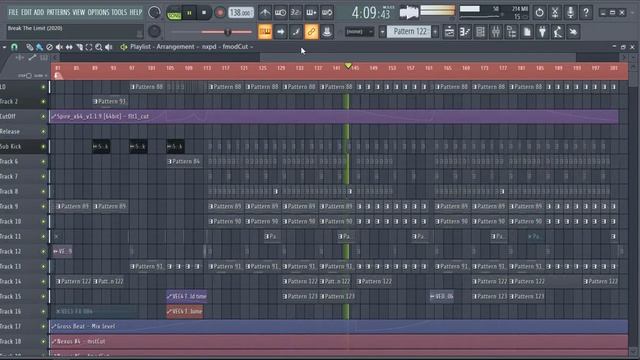Image resolution: width=640 pixels, height=360 pixels.
Task: Select the Slip tool in Playlist
Action: click(69, 47)
